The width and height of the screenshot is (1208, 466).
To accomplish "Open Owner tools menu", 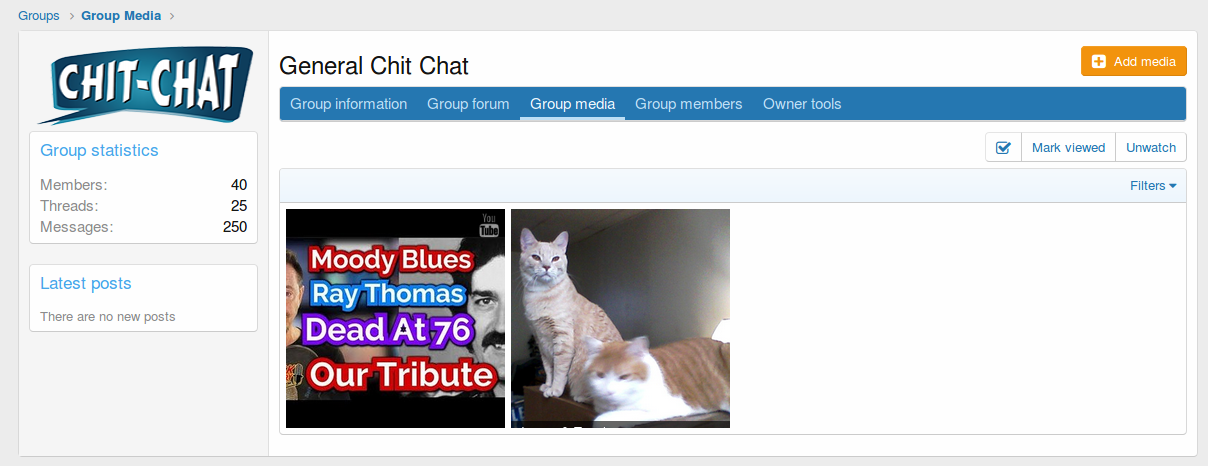I will [x=802, y=104].
